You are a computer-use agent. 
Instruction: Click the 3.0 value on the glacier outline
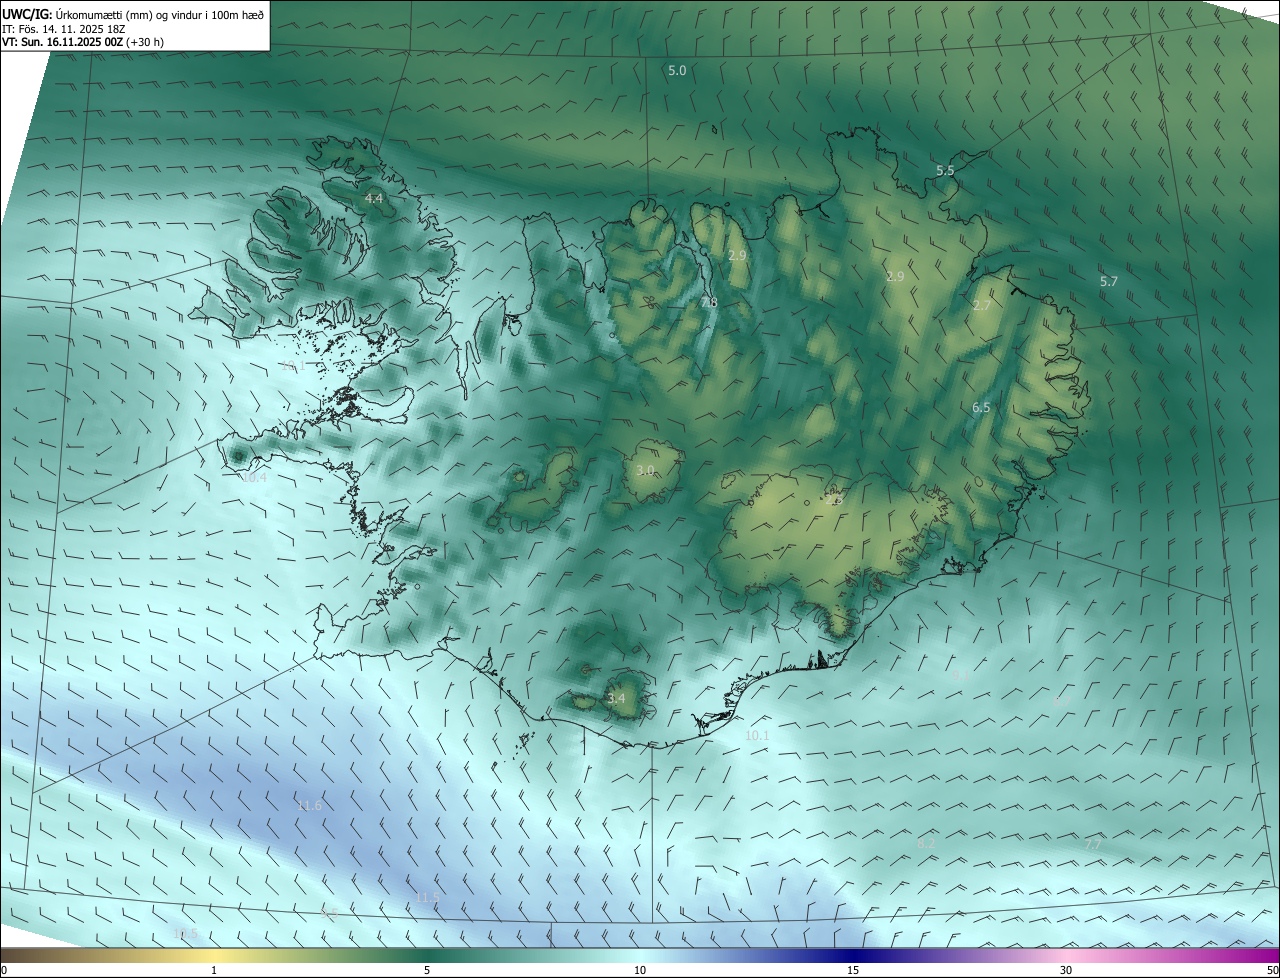point(645,470)
